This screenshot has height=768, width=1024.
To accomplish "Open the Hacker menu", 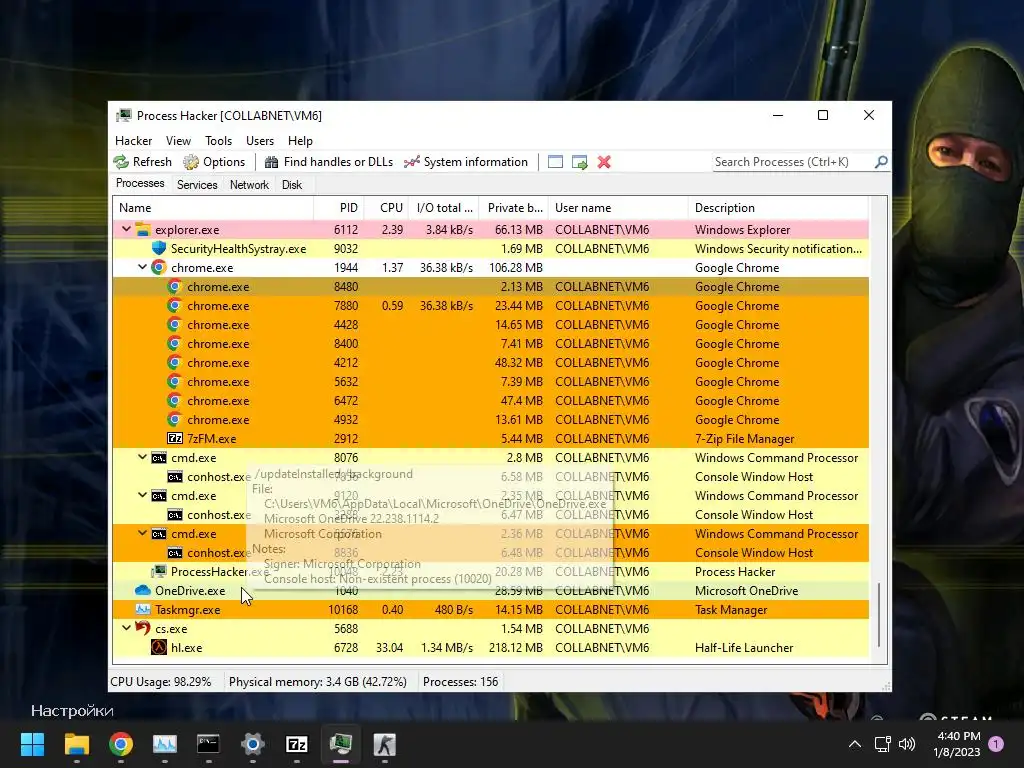I will [133, 140].
